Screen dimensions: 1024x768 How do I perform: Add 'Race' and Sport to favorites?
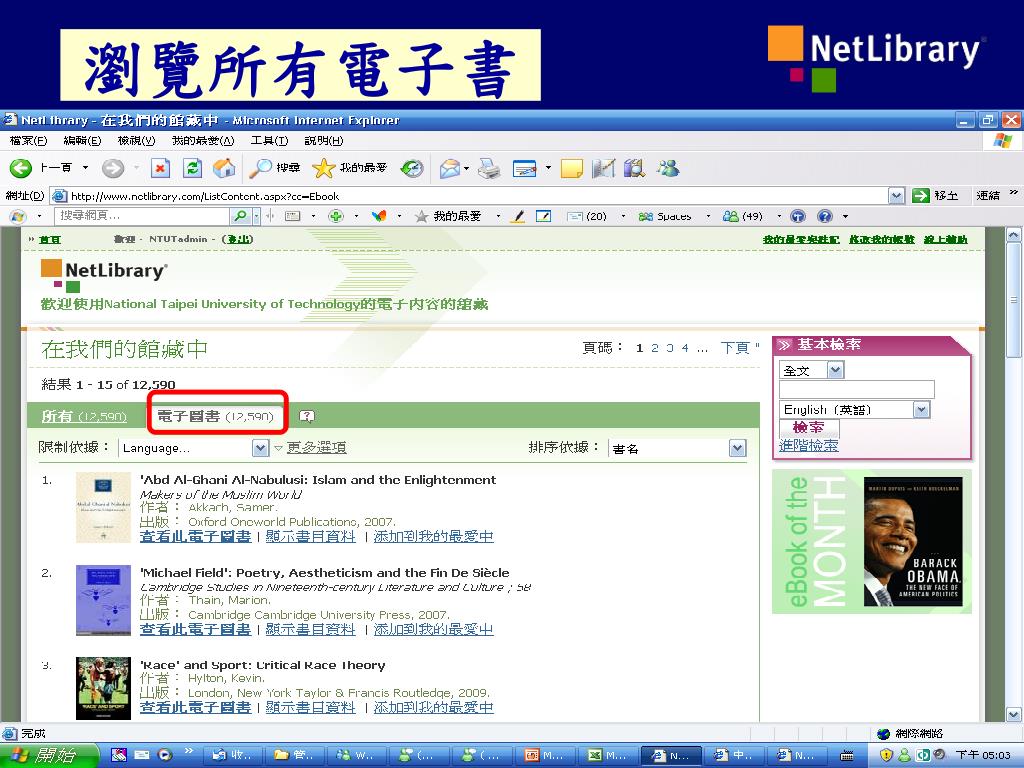[434, 707]
